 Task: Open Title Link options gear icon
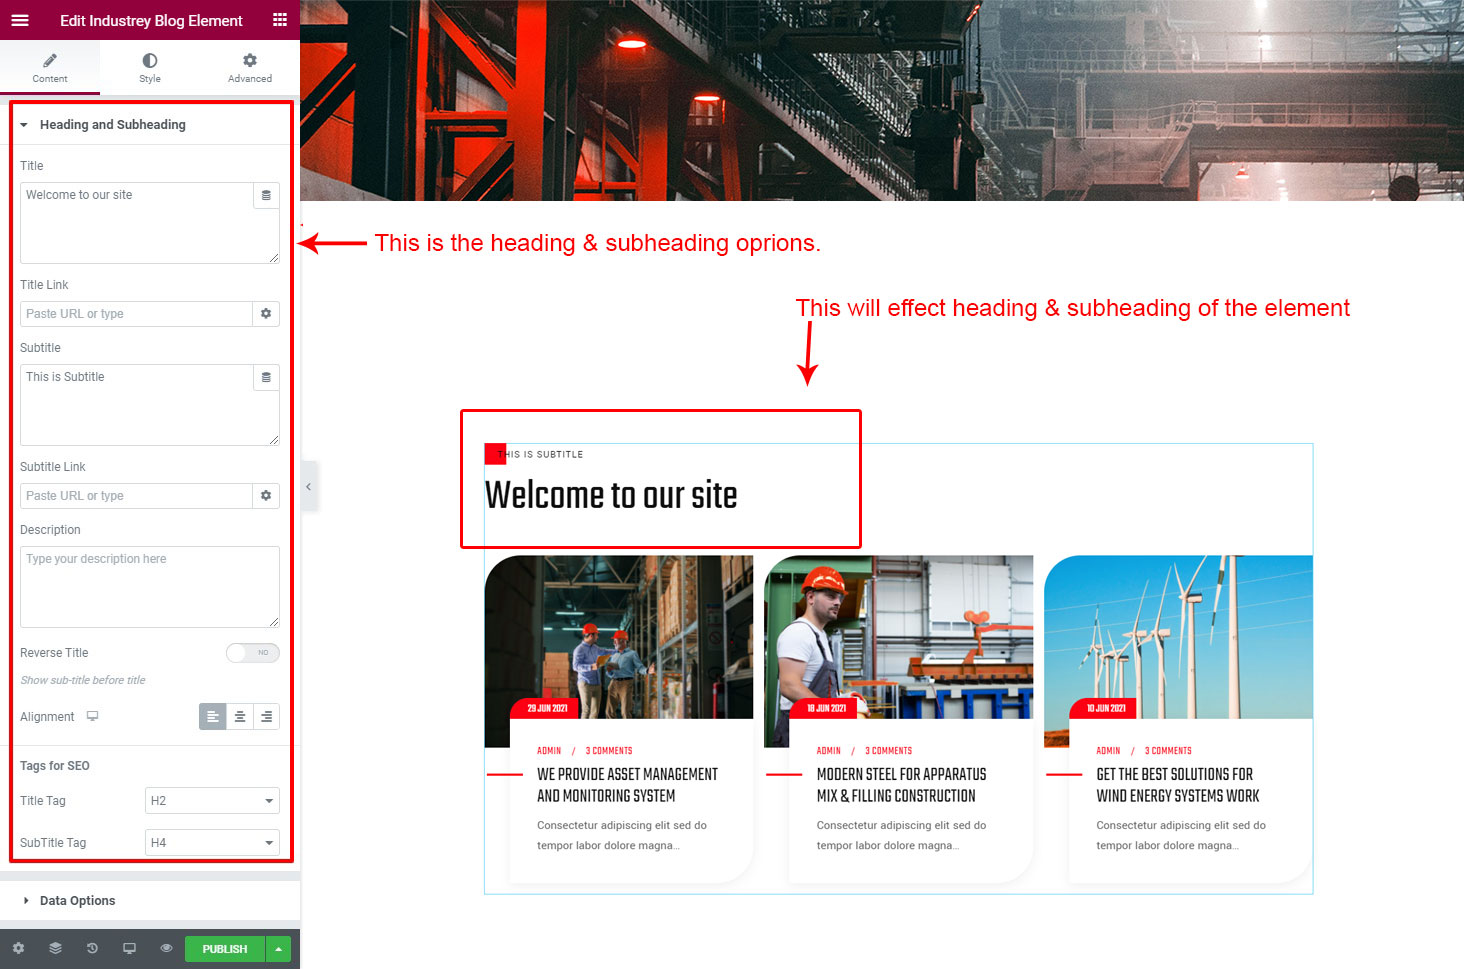(x=266, y=314)
